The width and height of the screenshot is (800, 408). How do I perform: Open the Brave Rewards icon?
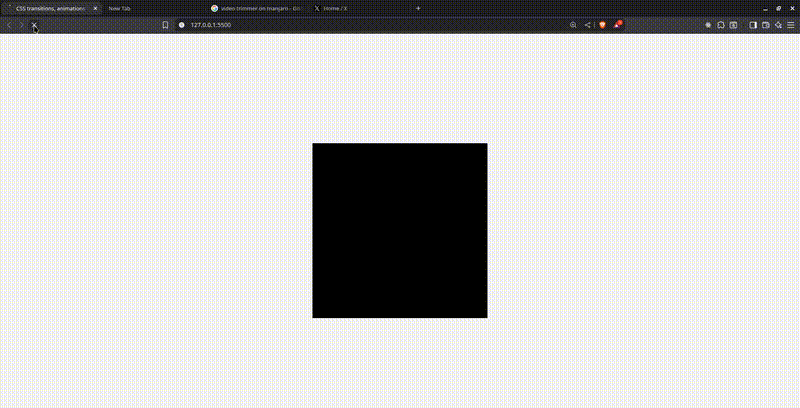(x=618, y=24)
